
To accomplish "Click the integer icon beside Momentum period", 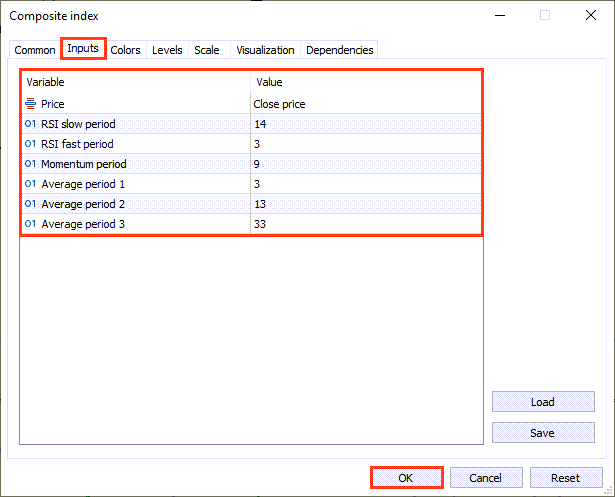I will pyautogui.click(x=30, y=164).
